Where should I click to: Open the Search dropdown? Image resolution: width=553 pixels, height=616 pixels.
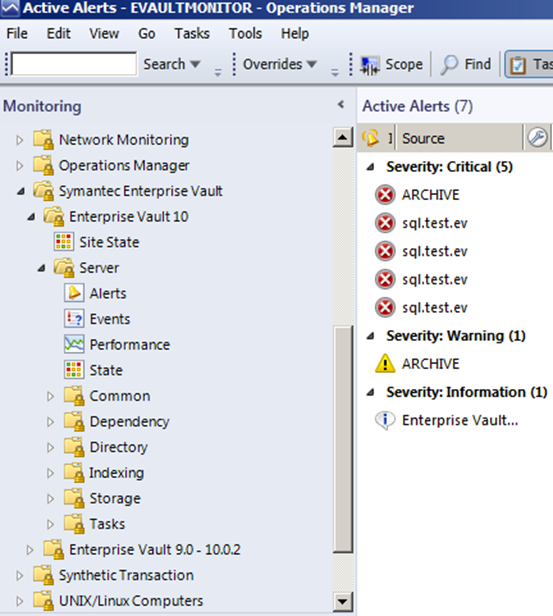click(172, 64)
